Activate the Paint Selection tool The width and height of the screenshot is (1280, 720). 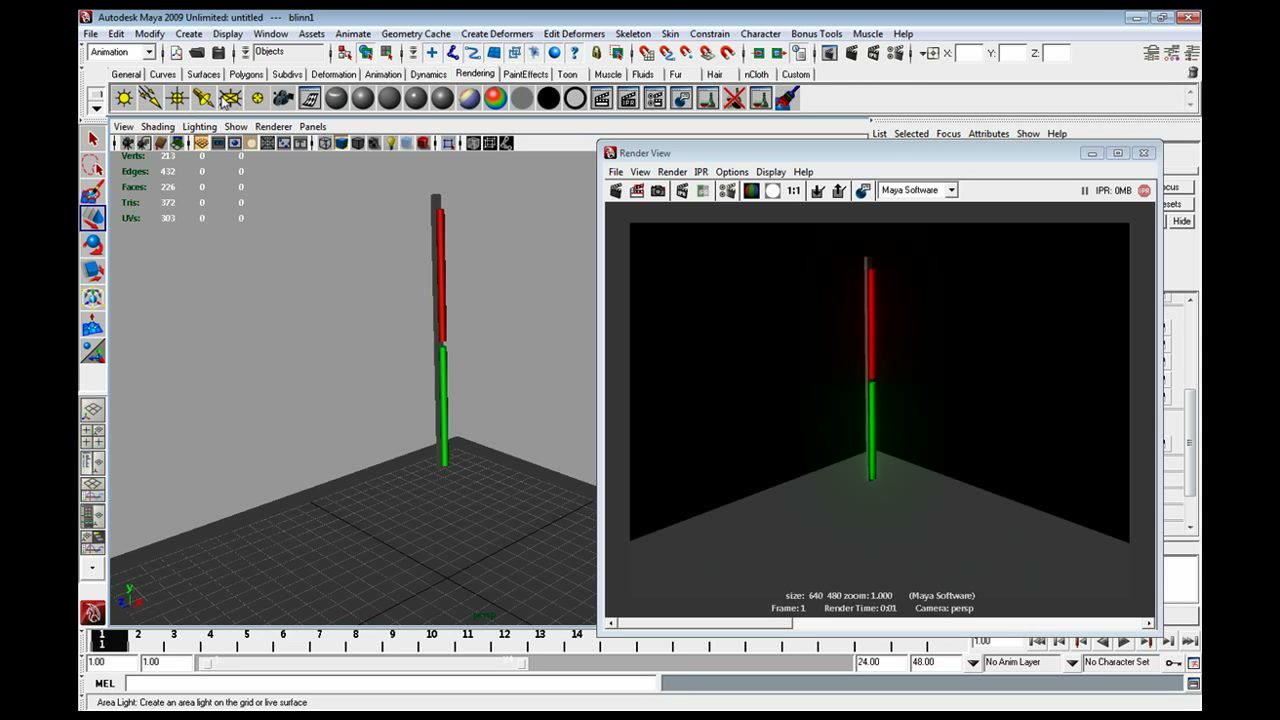(93, 192)
